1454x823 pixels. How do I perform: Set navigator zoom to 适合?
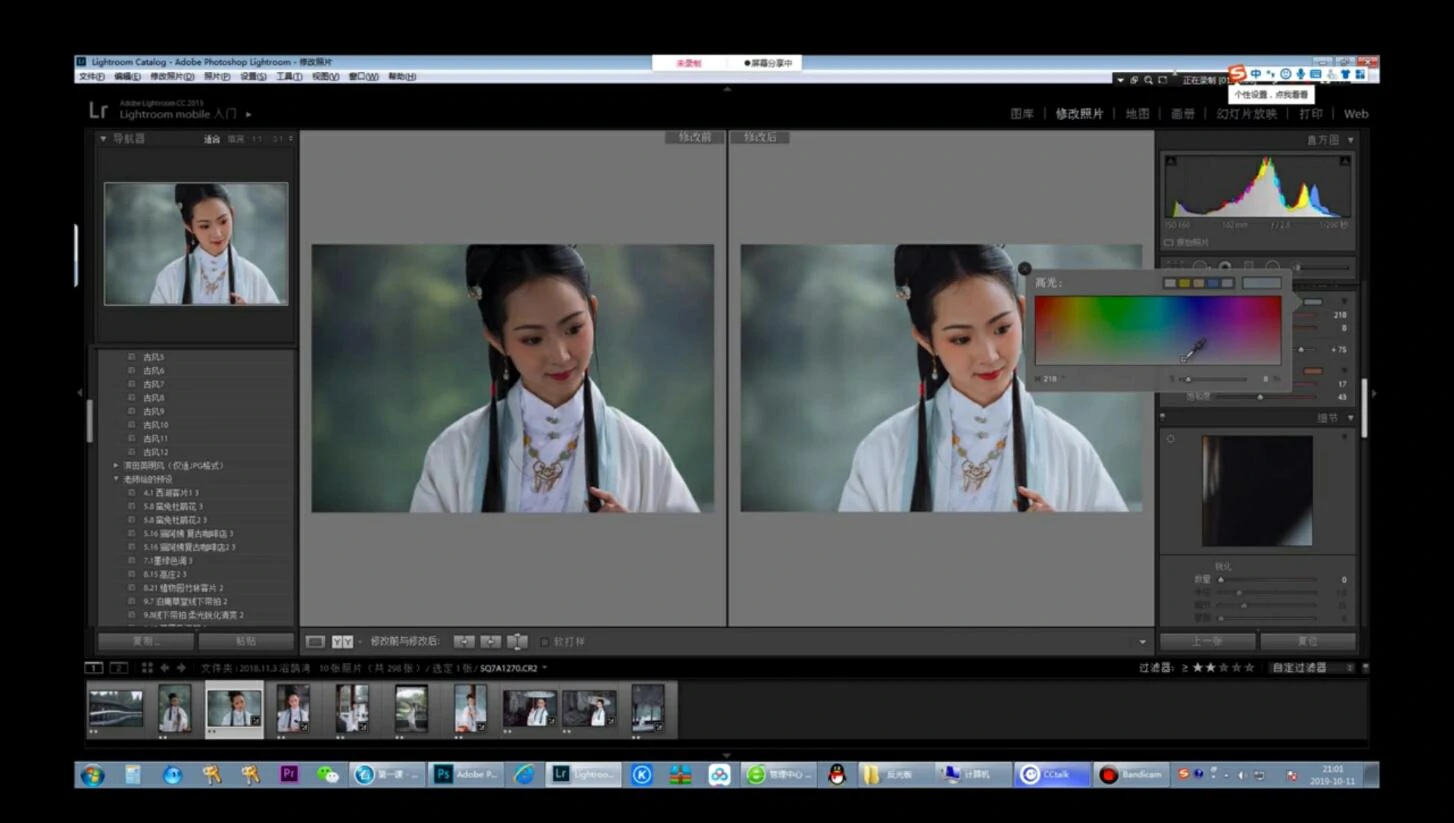(212, 139)
